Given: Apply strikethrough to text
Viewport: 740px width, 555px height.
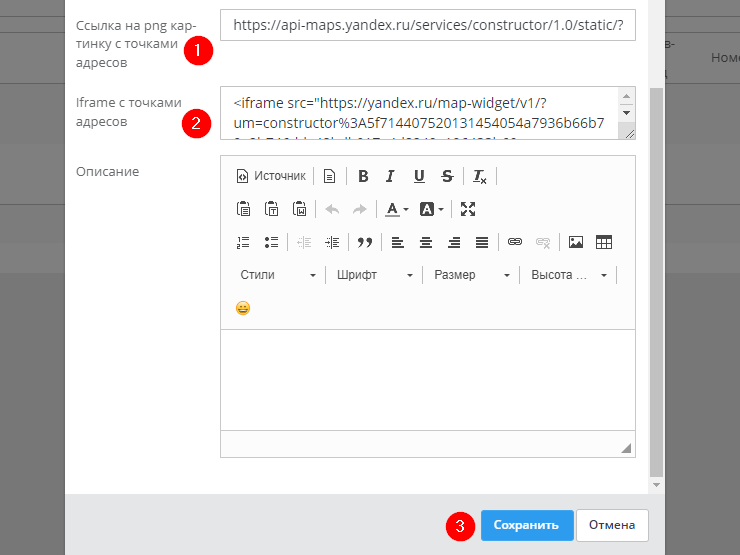Looking at the screenshot, I should pyautogui.click(x=447, y=176).
